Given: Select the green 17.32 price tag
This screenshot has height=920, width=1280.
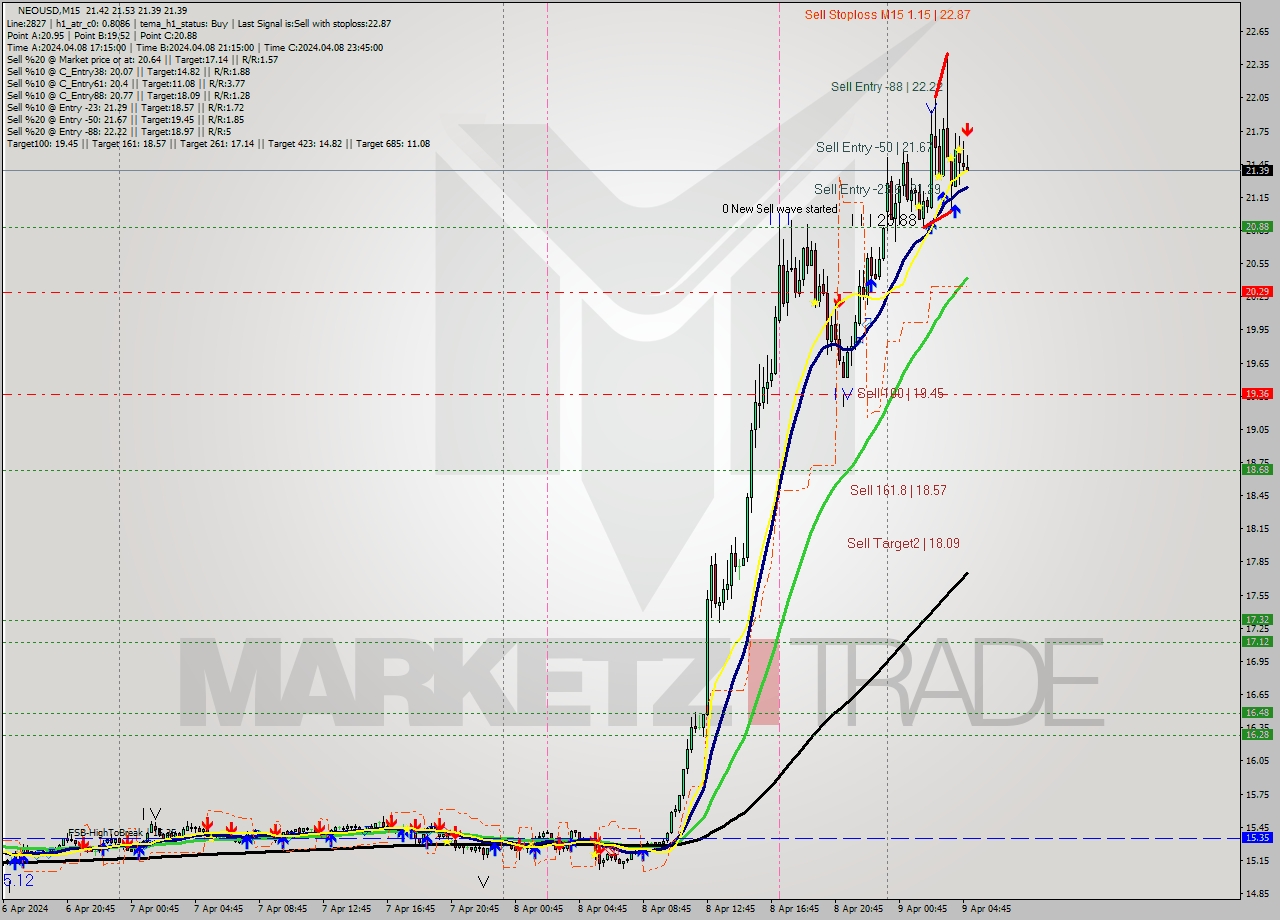Looking at the screenshot, I should (x=1257, y=620).
